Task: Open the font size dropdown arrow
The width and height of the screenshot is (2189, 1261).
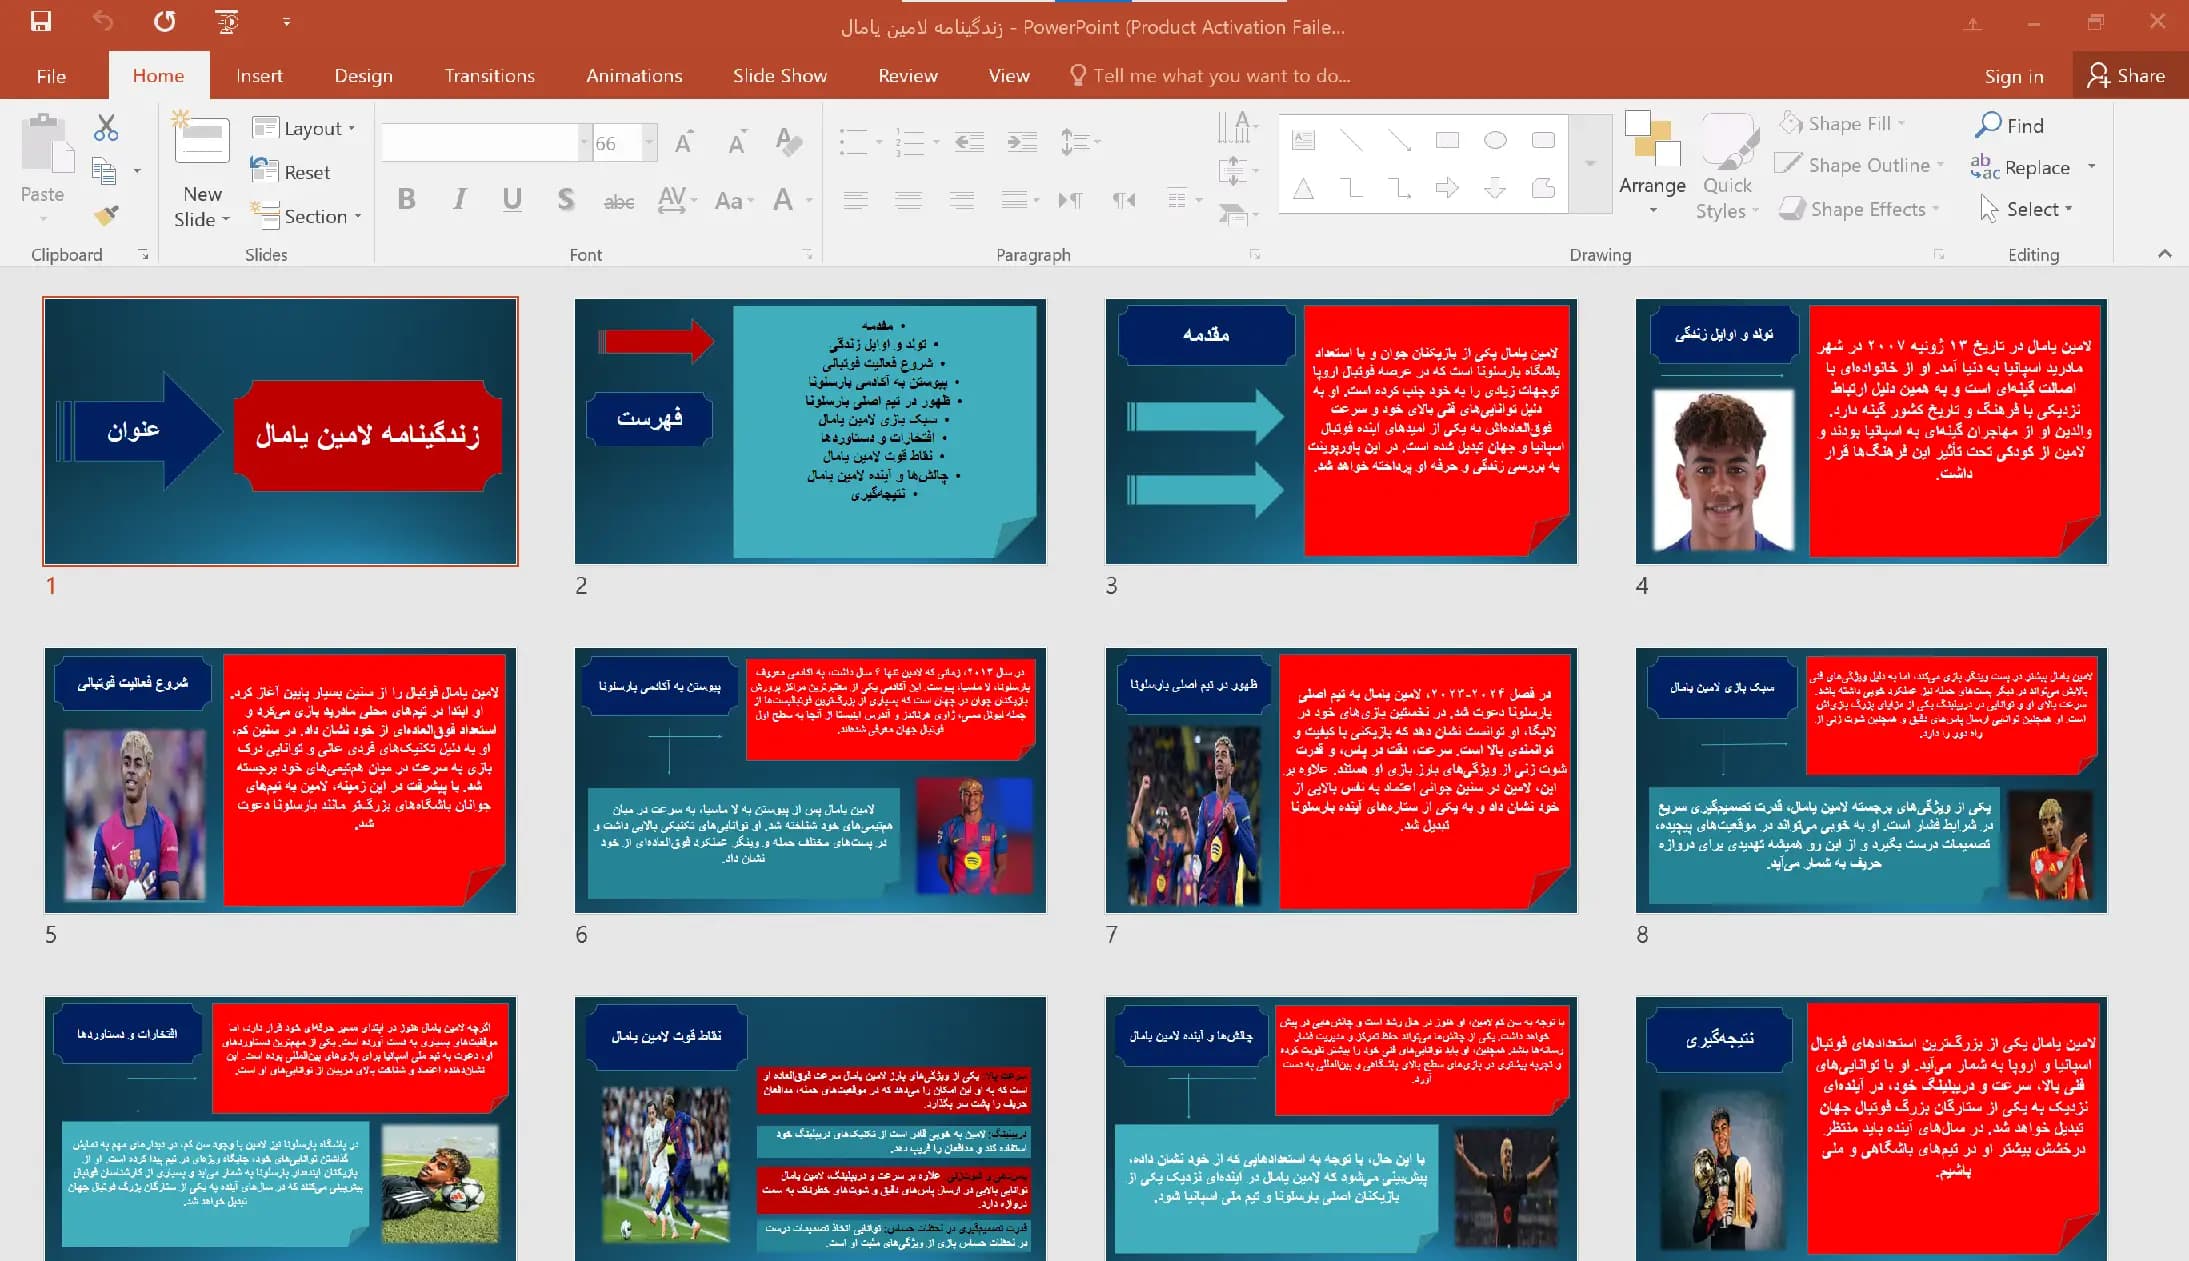Action: point(649,143)
